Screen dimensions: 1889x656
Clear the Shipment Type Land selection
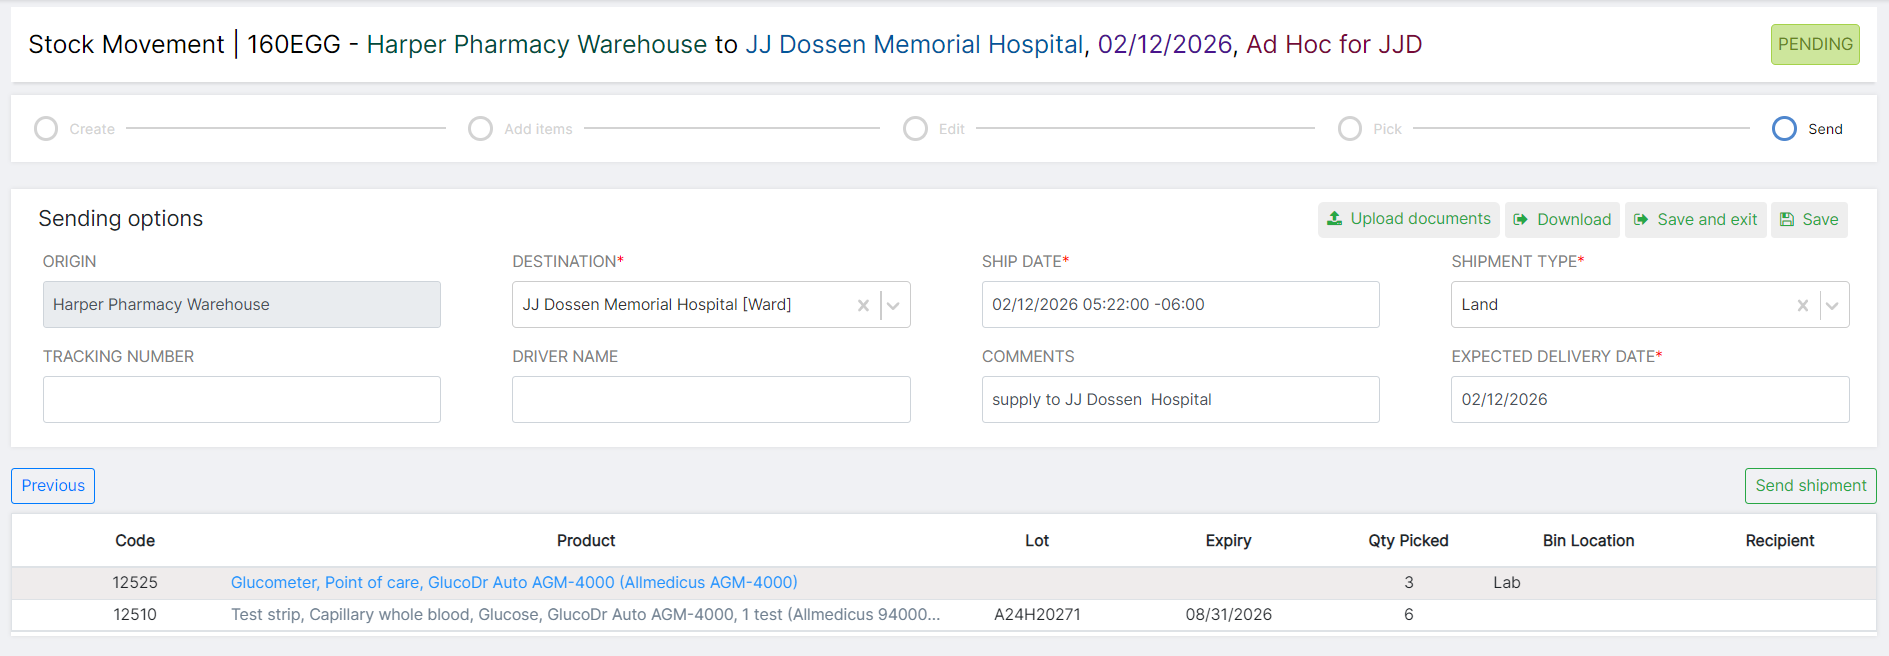(1802, 305)
